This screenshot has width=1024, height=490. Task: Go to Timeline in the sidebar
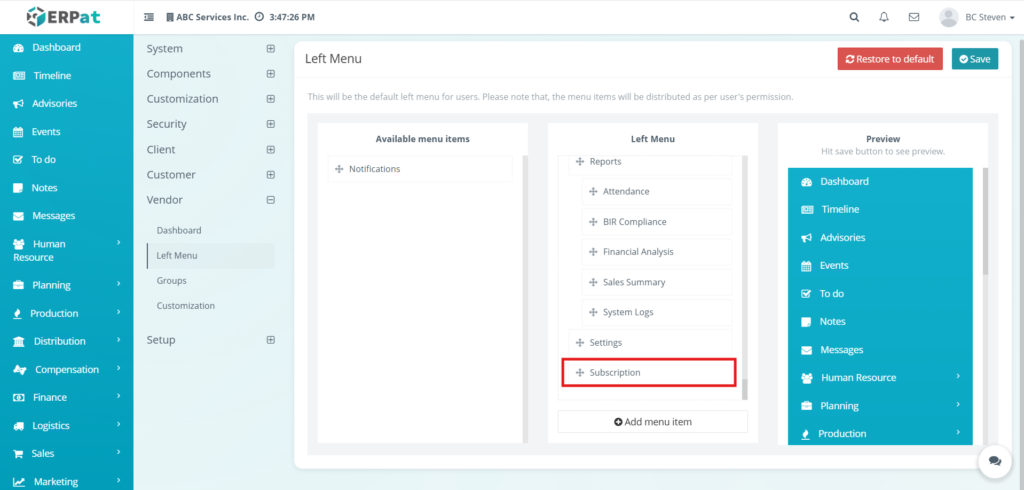(52, 76)
